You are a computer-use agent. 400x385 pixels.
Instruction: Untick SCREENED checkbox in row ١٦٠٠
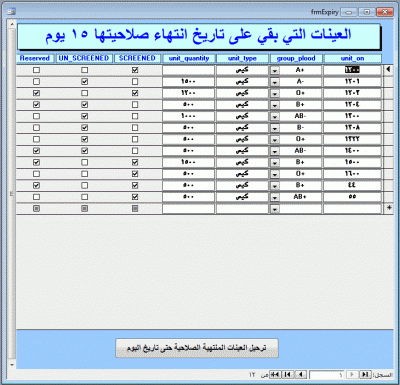[135, 174]
